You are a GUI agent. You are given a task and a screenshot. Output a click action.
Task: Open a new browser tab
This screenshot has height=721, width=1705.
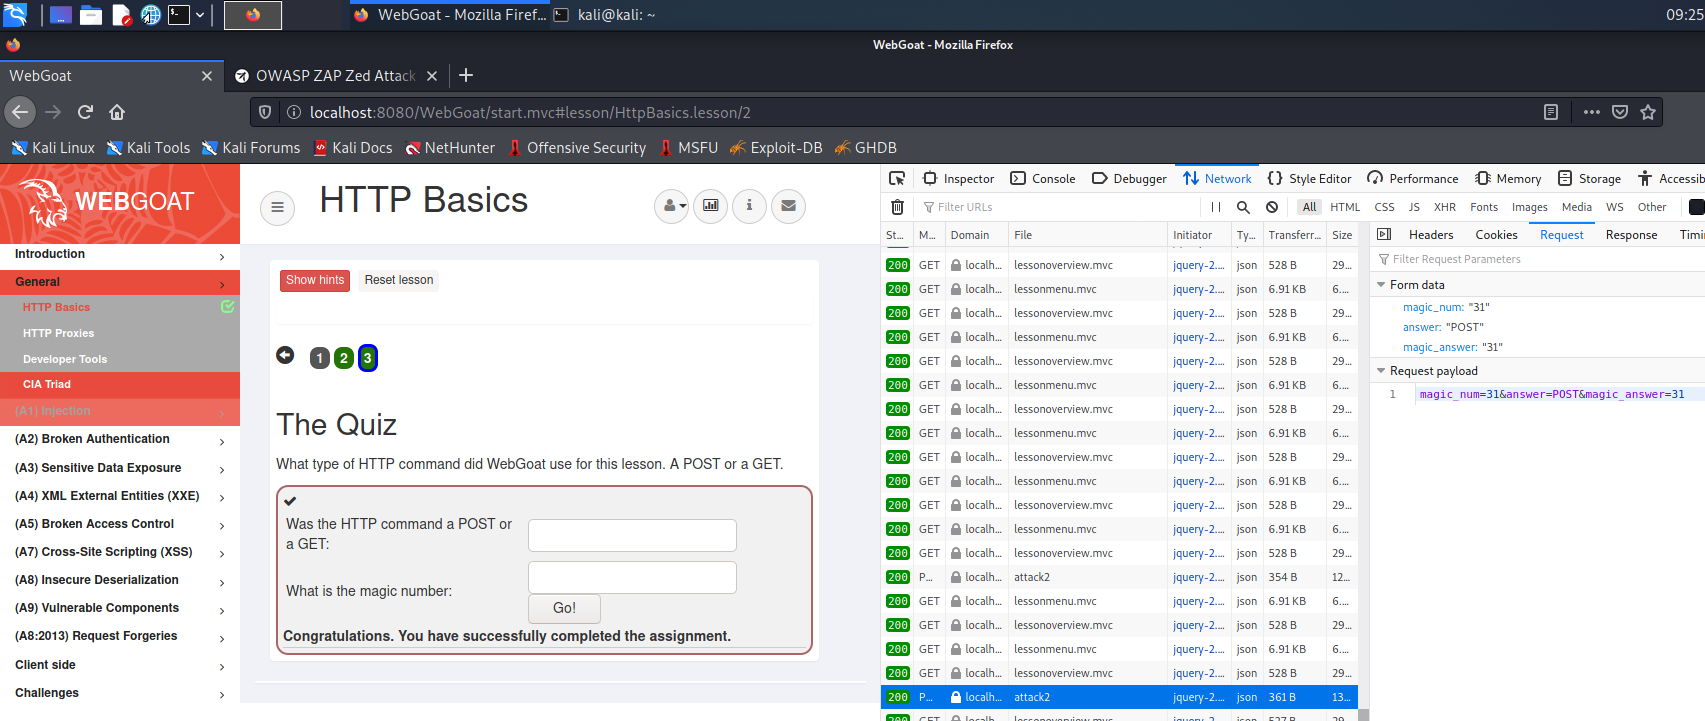coord(466,75)
